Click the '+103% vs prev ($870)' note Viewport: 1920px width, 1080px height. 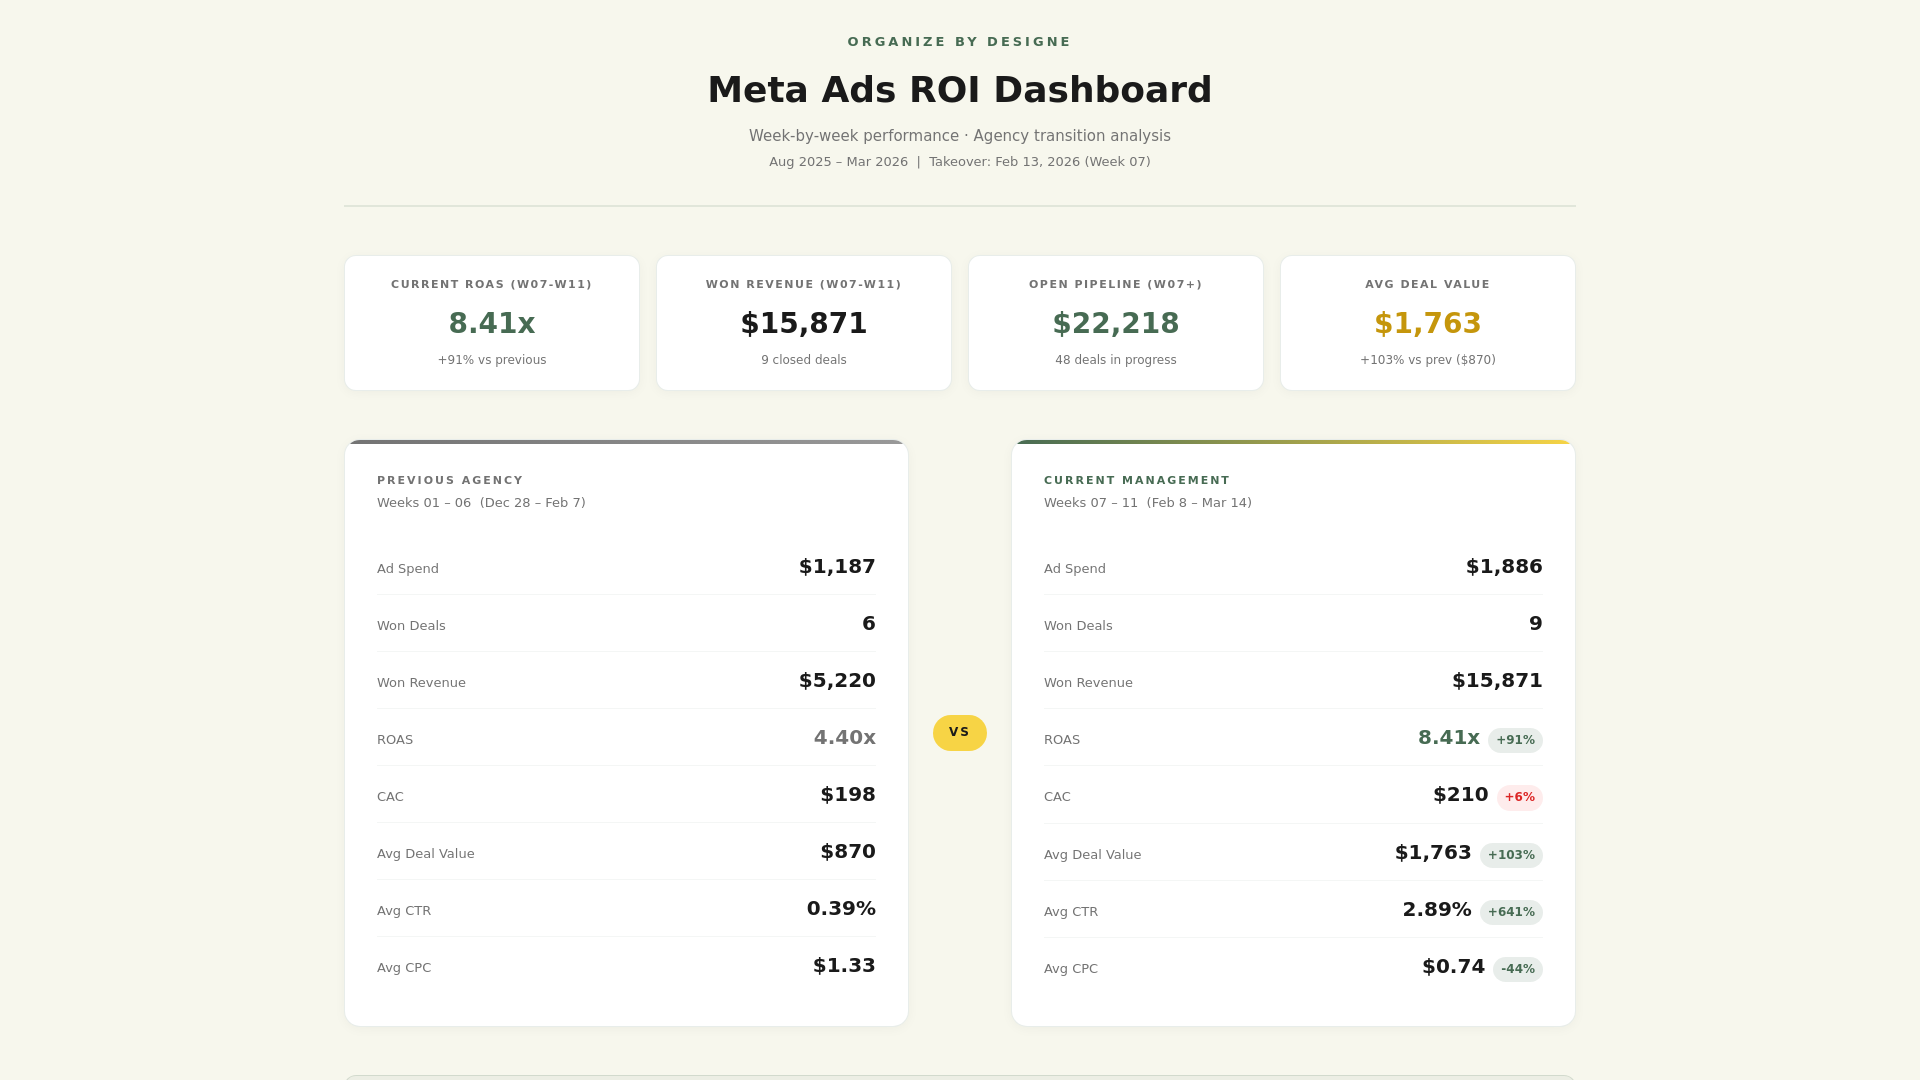click(1428, 360)
